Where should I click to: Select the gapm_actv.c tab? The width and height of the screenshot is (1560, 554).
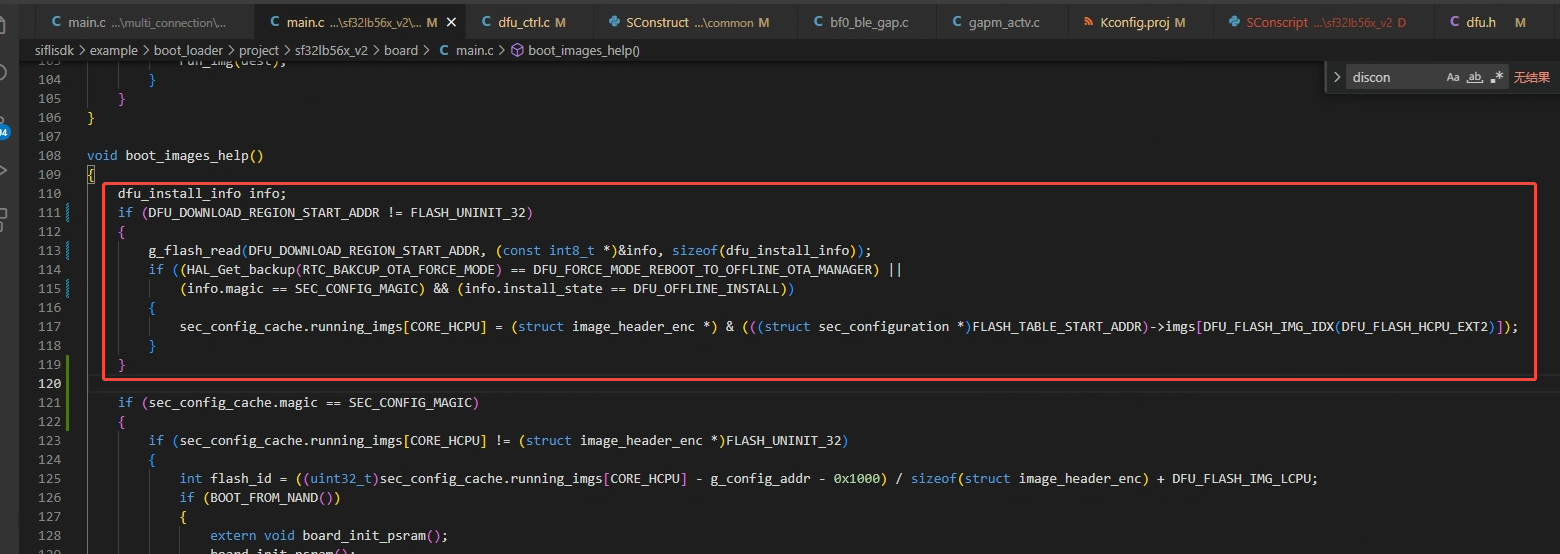pyautogui.click(x=1003, y=22)
